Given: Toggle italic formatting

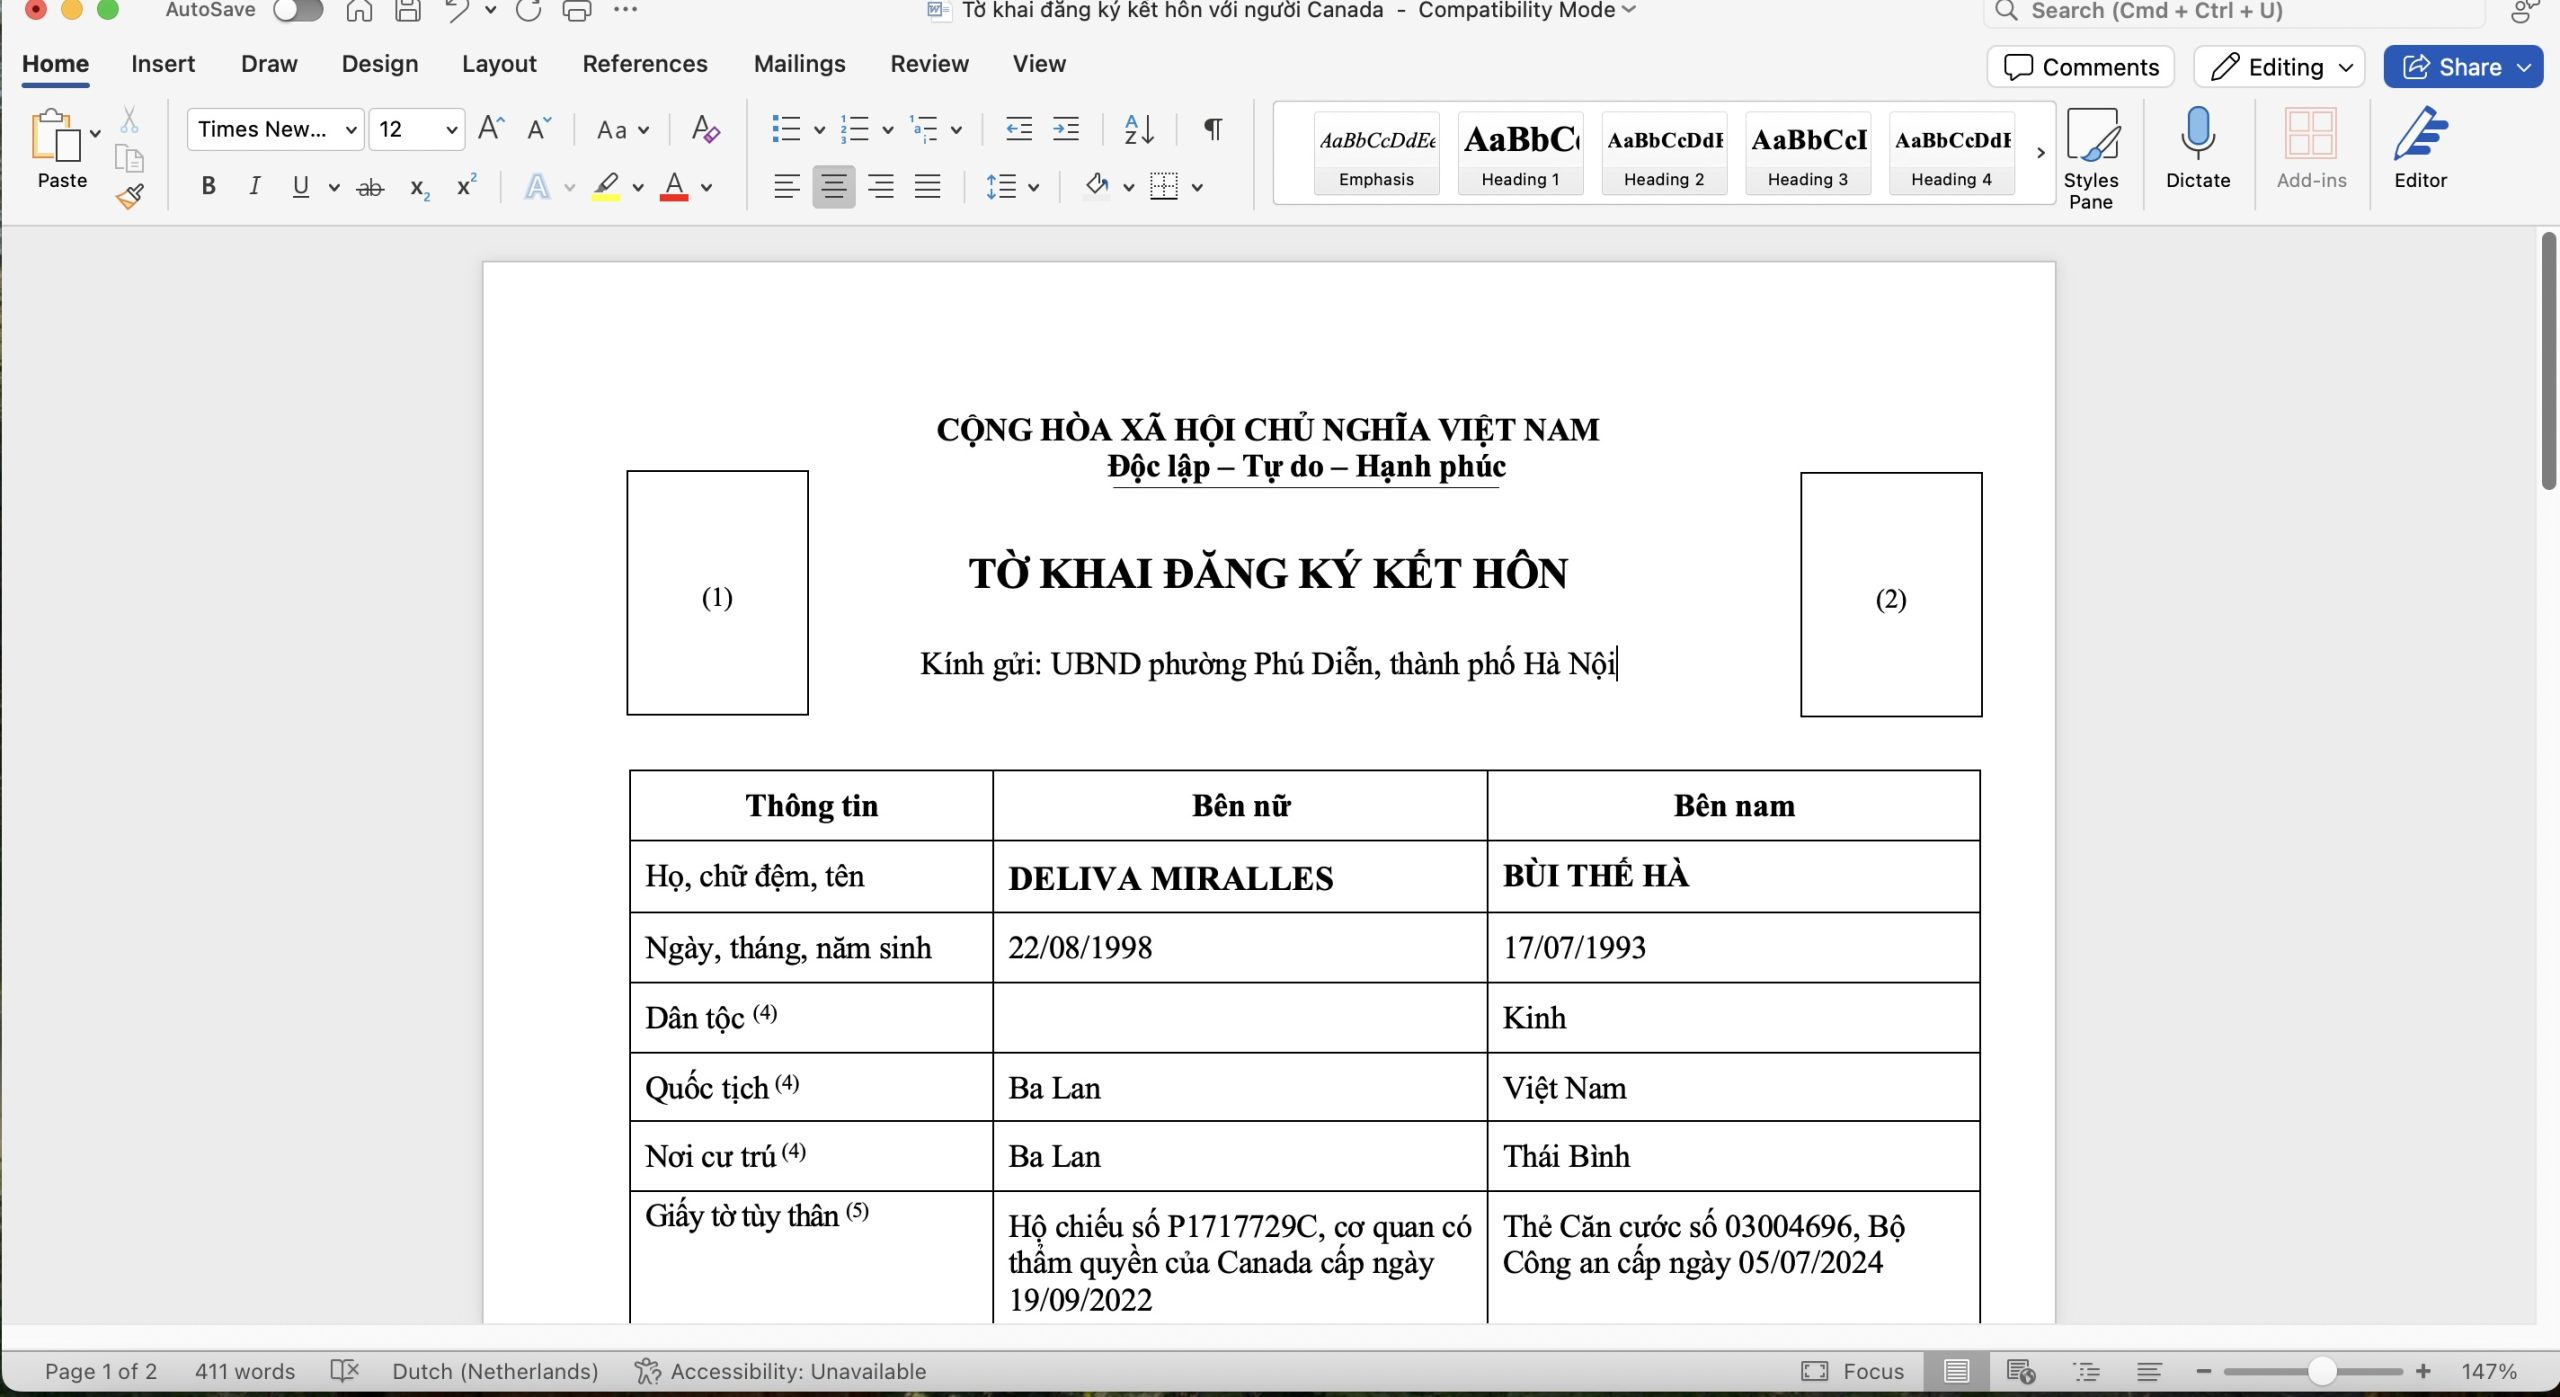Looking at the screenshot, I should click(x=254, y=186).
